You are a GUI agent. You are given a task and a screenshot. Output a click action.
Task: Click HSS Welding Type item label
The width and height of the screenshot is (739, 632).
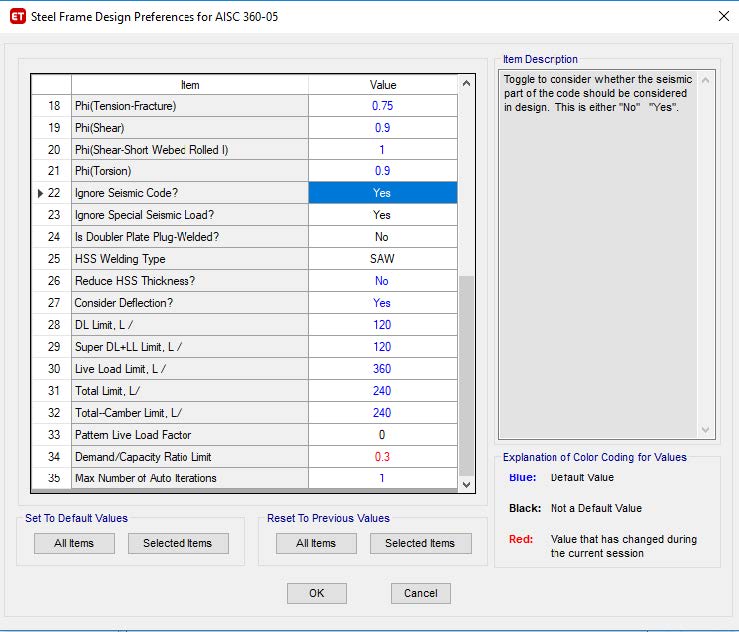tap(120, 259)
